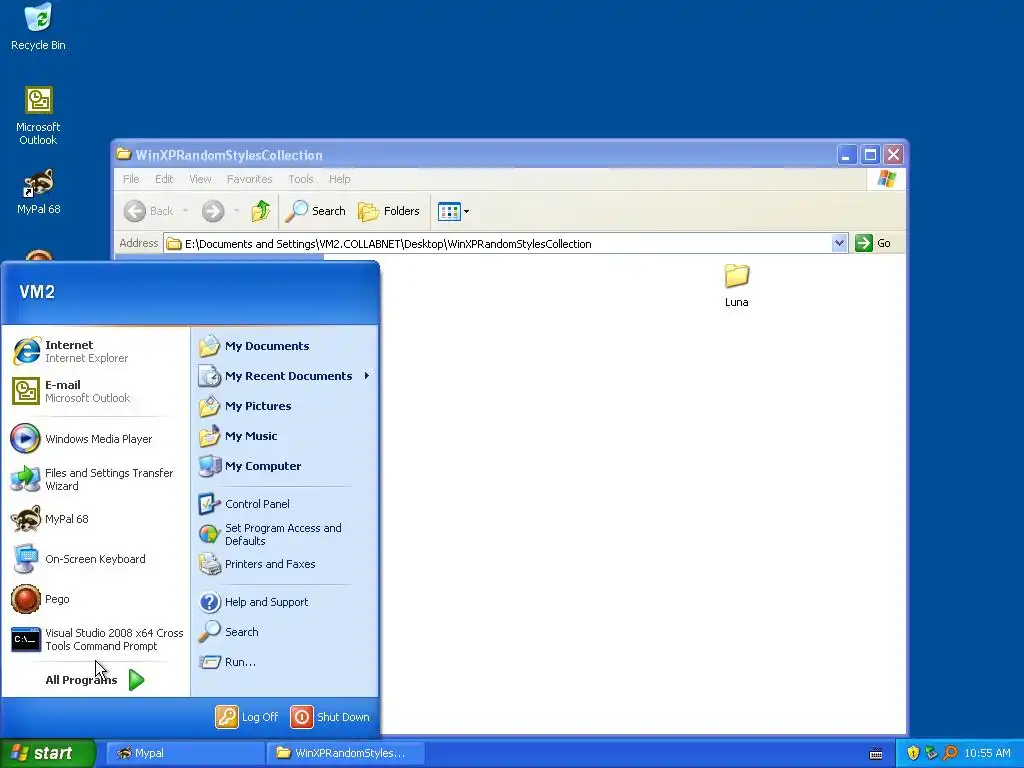
Task: Open the Edit menu in Explorer
Action: 164,179
